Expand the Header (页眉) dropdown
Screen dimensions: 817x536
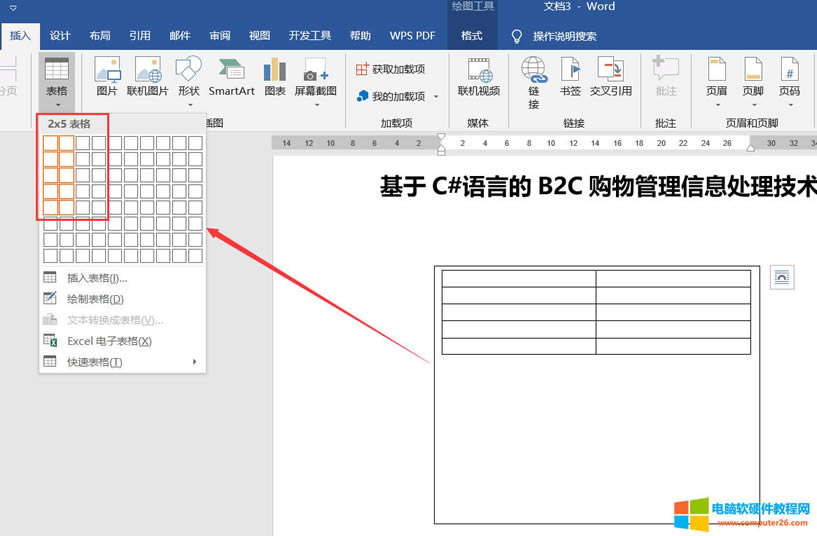click(x=716, y=78)
